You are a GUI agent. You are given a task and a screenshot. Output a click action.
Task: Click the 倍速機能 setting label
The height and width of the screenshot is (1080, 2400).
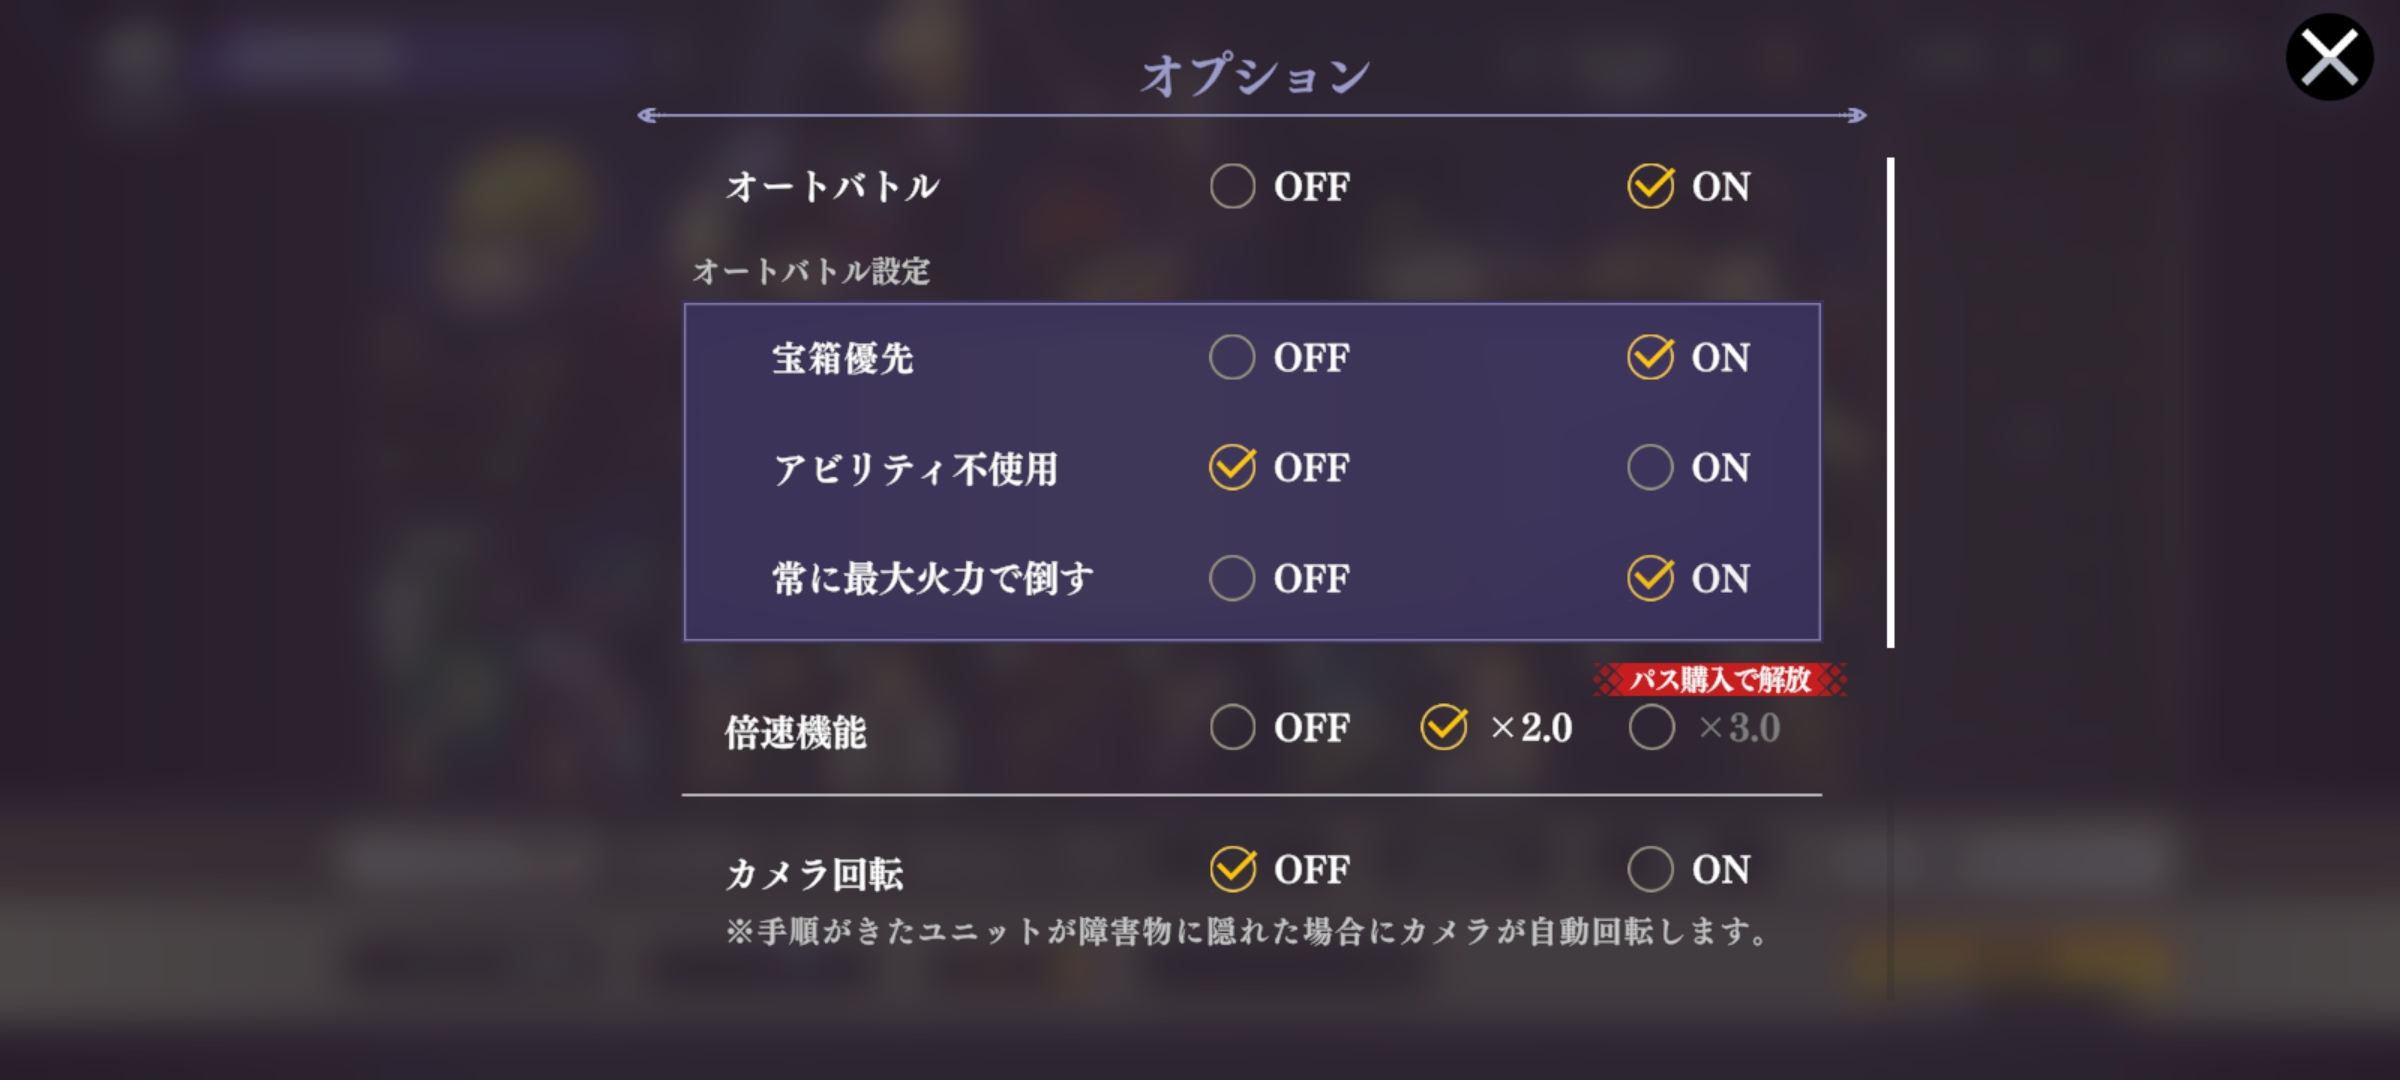(x=796, y=732)
